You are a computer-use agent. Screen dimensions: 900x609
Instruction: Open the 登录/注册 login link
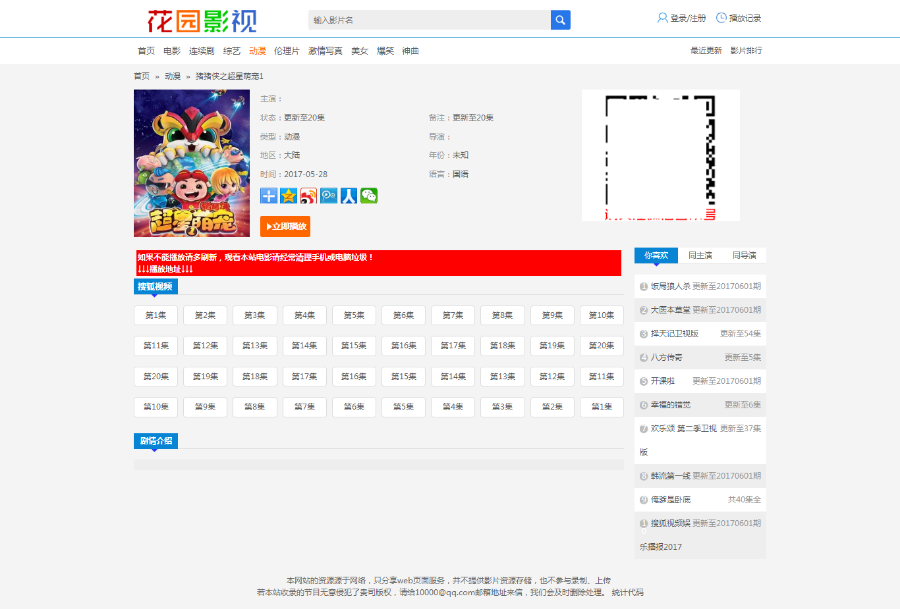688,18
